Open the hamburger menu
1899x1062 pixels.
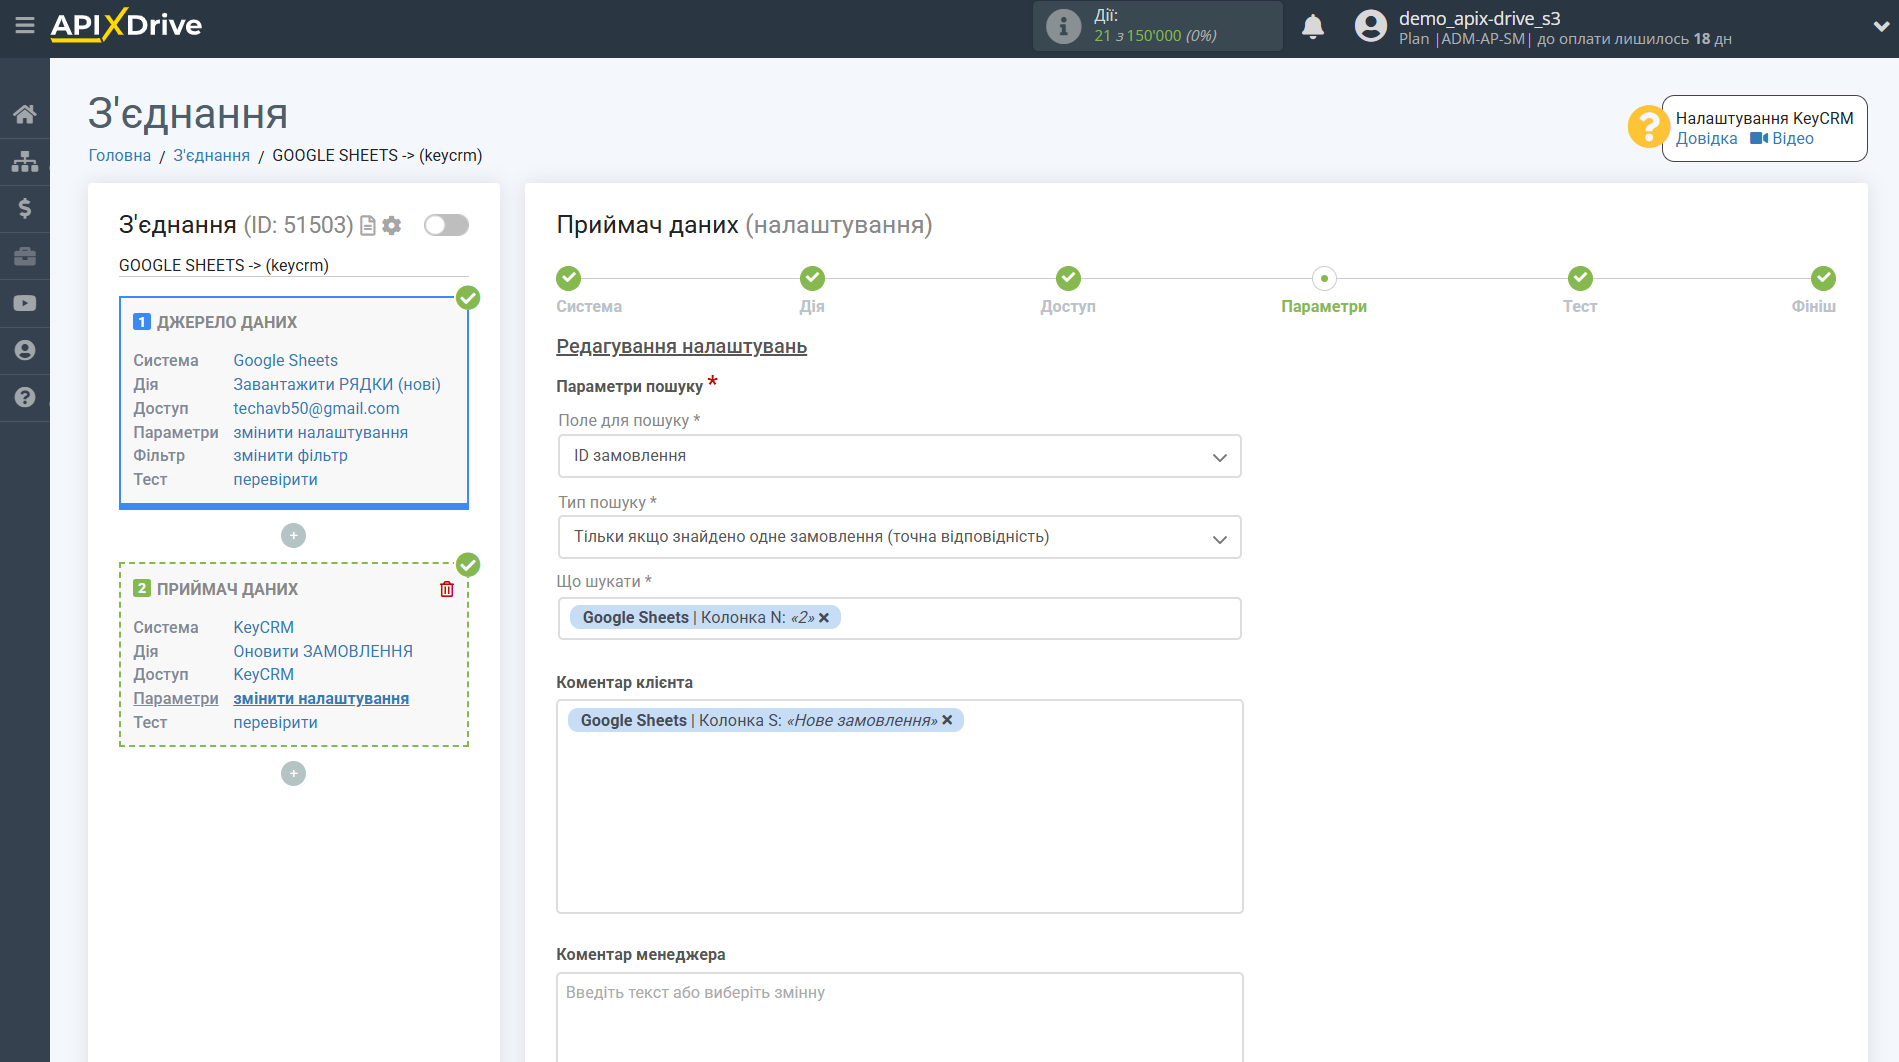25,25
